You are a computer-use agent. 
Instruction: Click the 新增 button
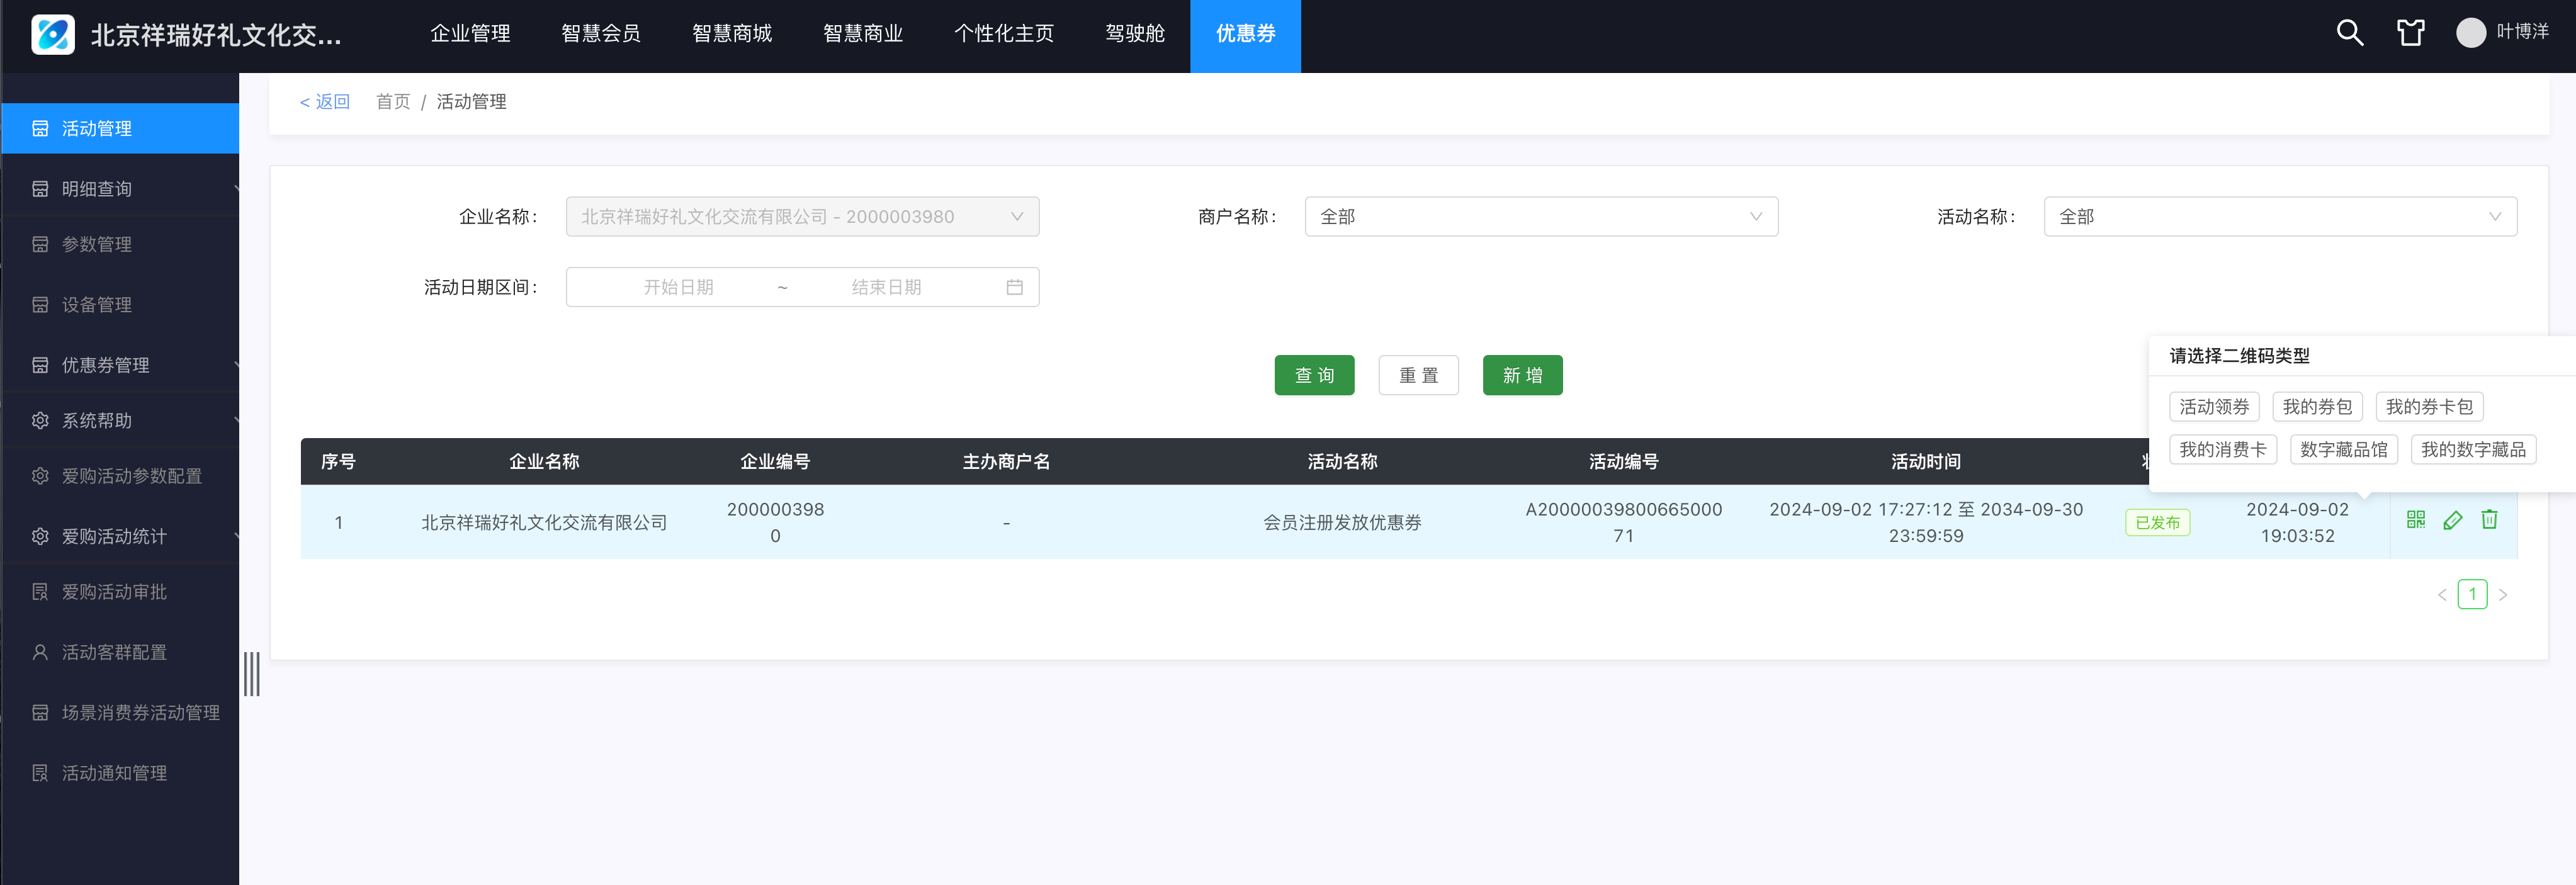pos(1522,375)
